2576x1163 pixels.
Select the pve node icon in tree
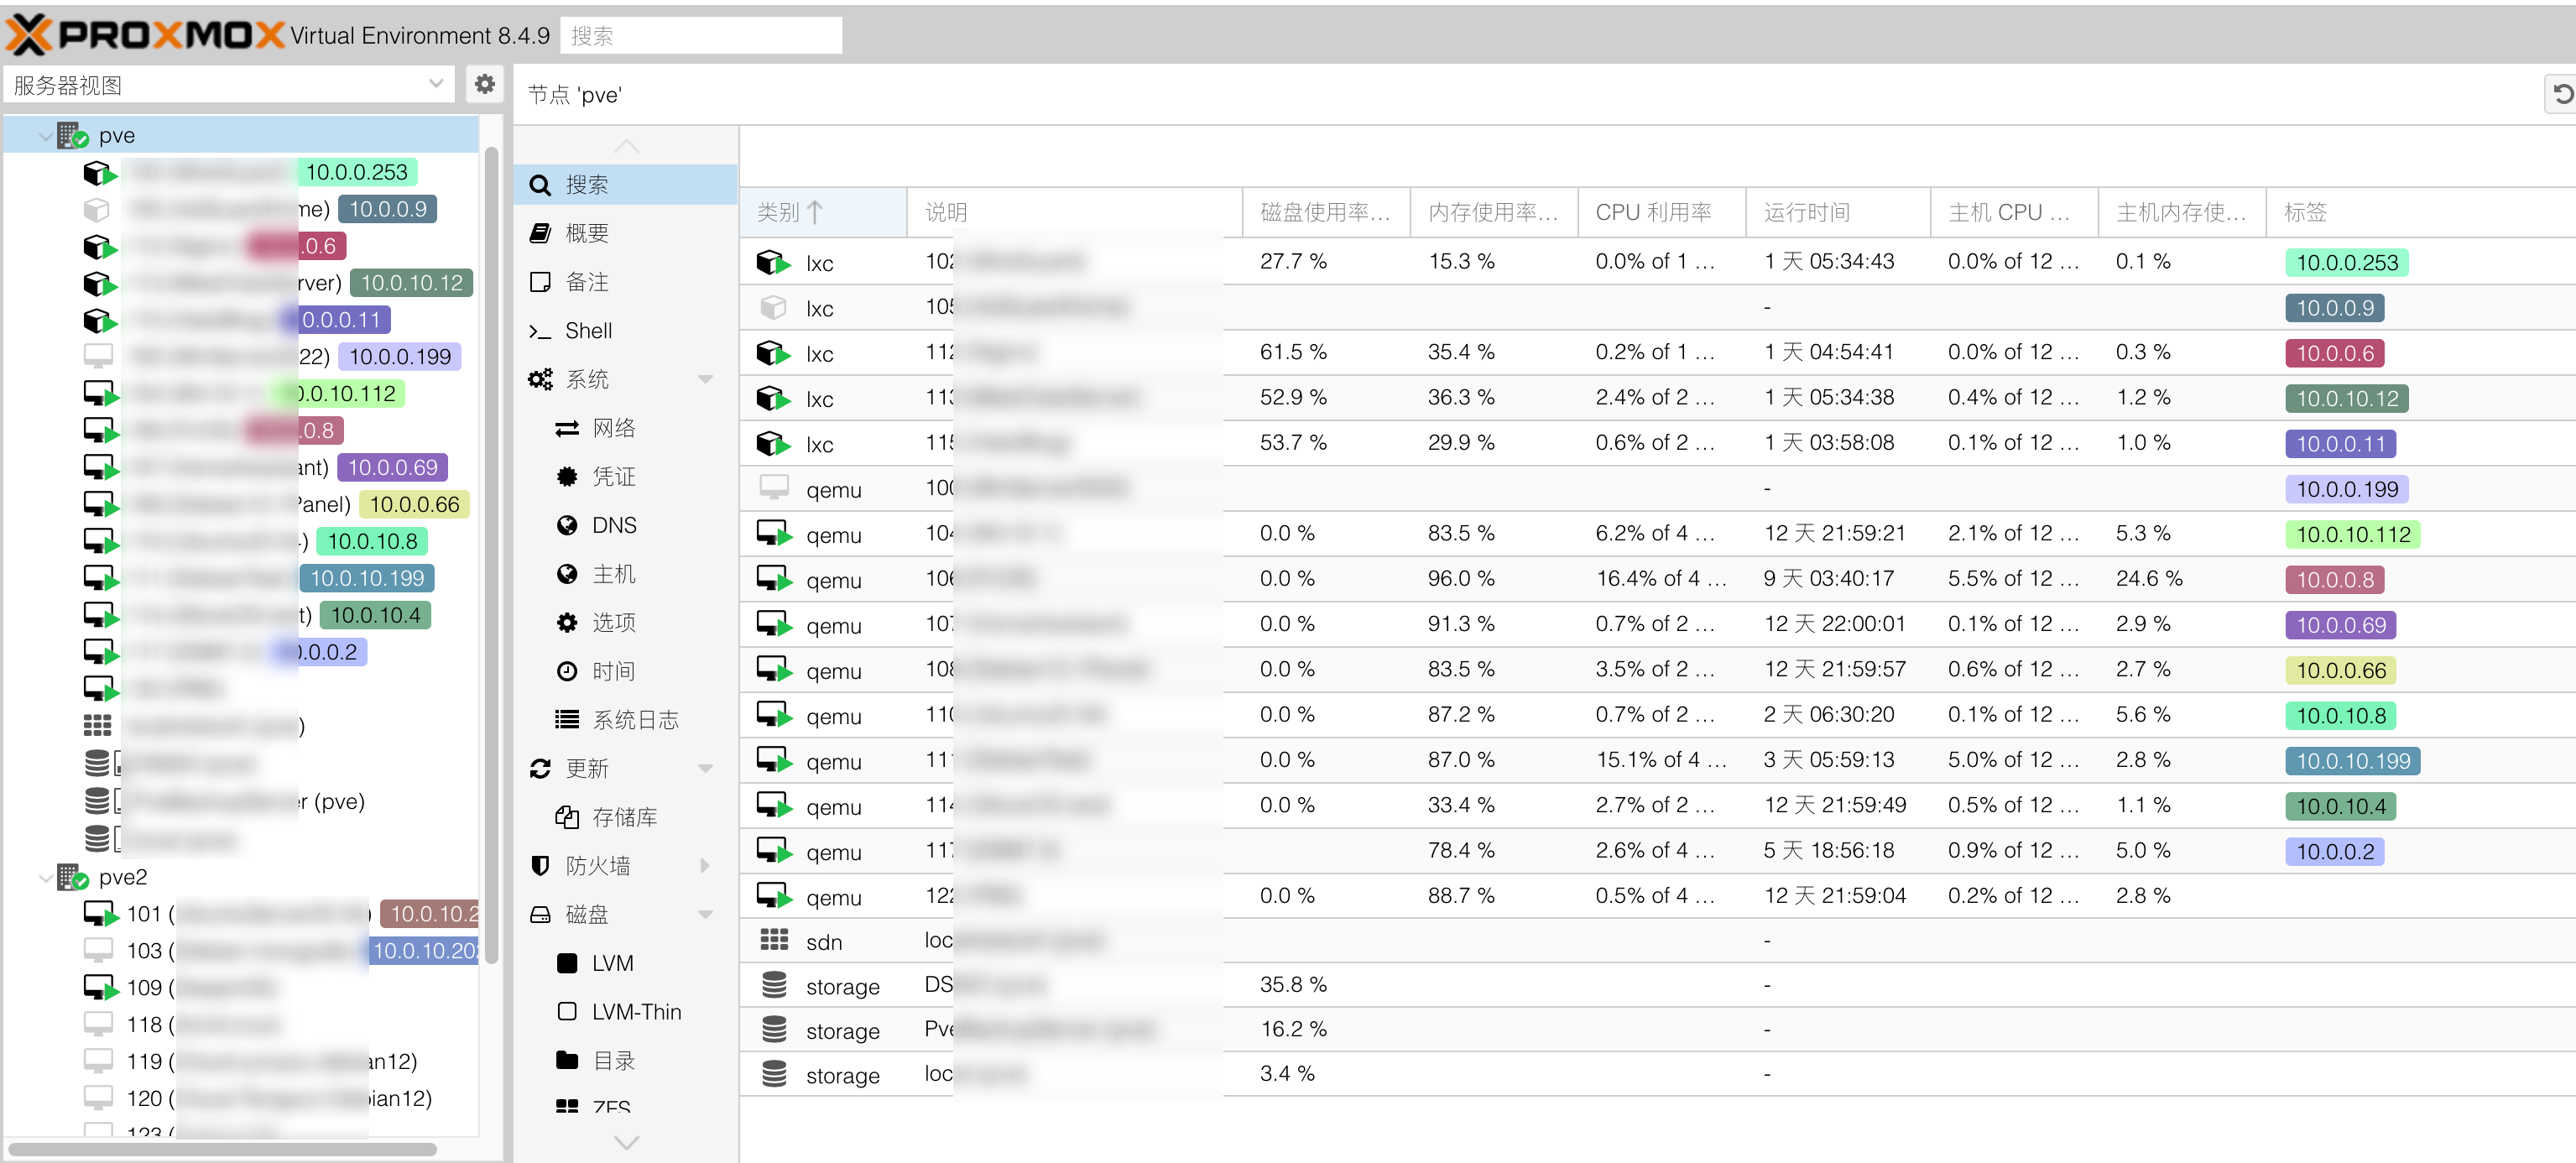pos(72,136)
